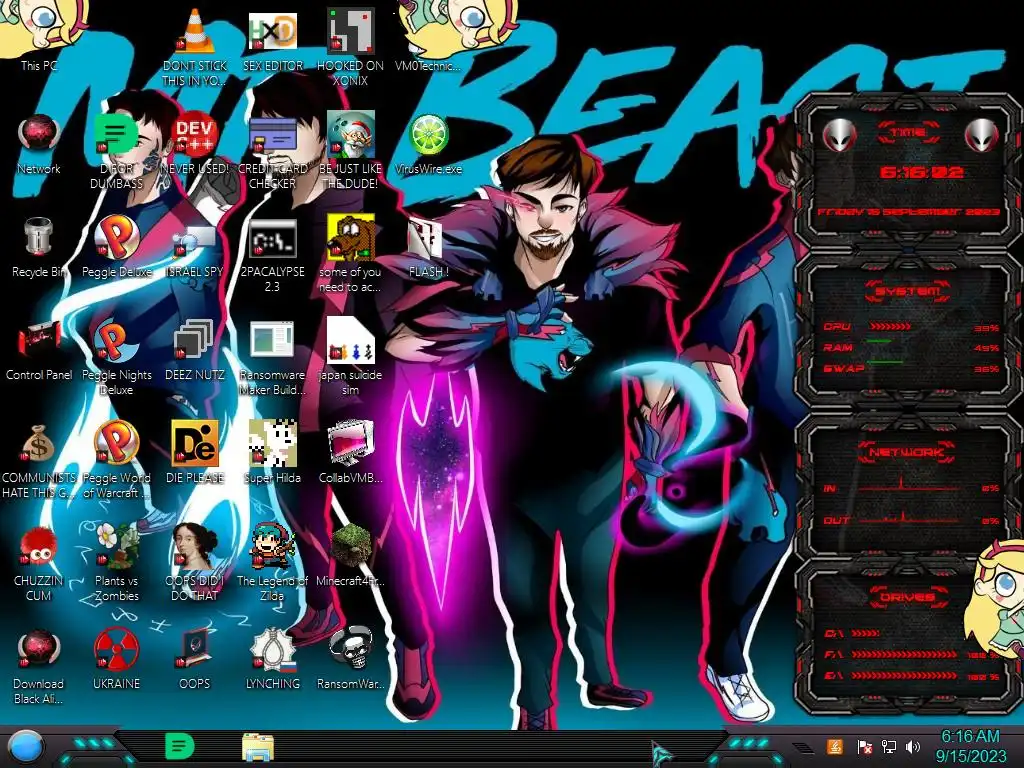Click the CPU usage row in System widget
This screenshot has width=1024, height=768.
tap(911, 327)
